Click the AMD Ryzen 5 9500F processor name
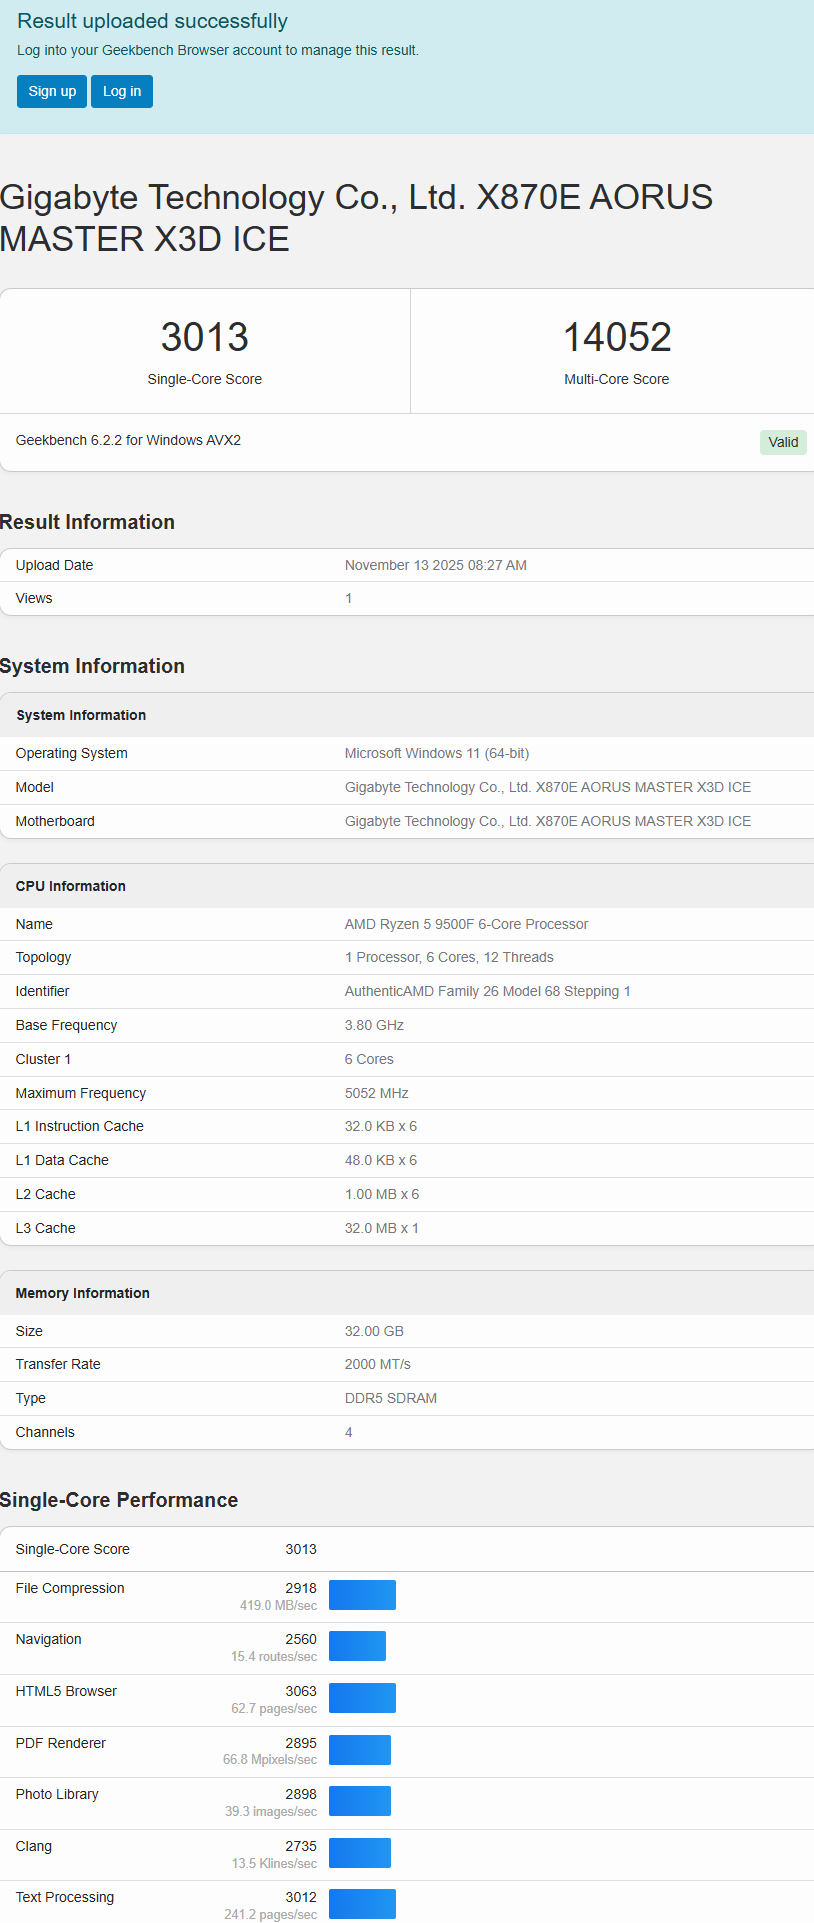The image size is (814, 1923). click(x=466, y=924)
